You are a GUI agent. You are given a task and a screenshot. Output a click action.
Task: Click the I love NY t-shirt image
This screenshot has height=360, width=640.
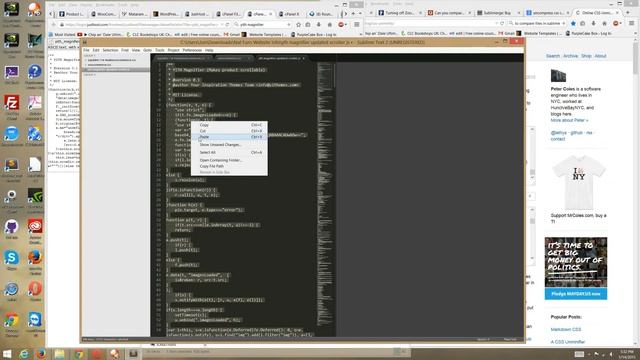(578, 182)
